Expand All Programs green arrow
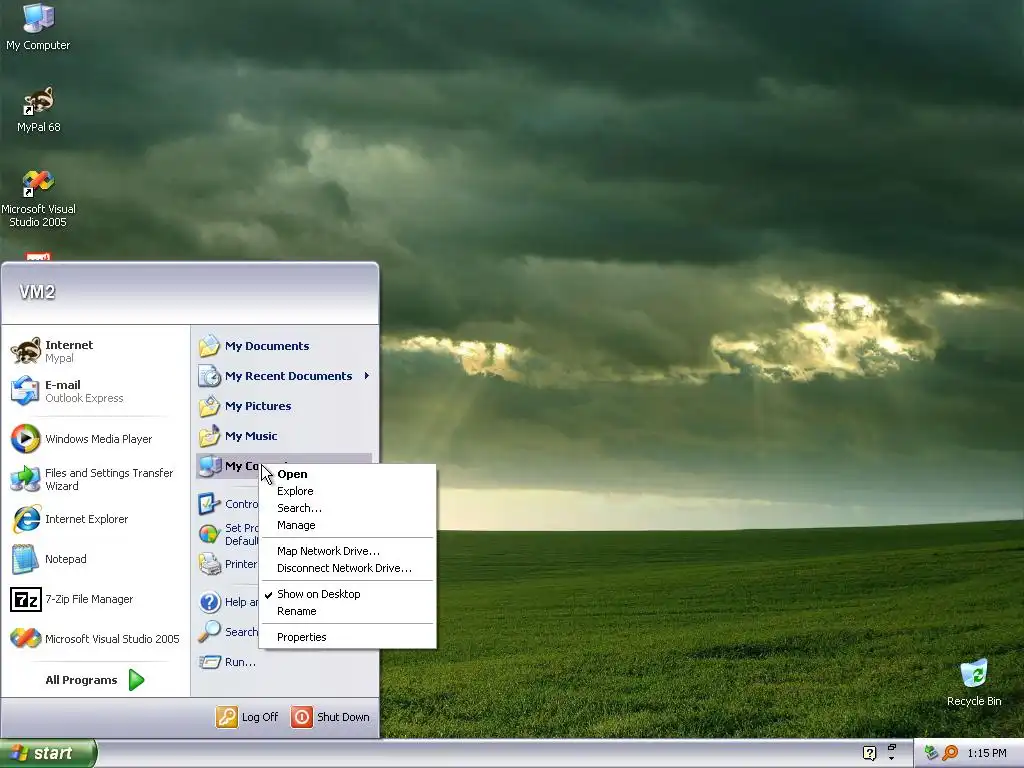The image size is (1024, 768). (x=136, y=680)
